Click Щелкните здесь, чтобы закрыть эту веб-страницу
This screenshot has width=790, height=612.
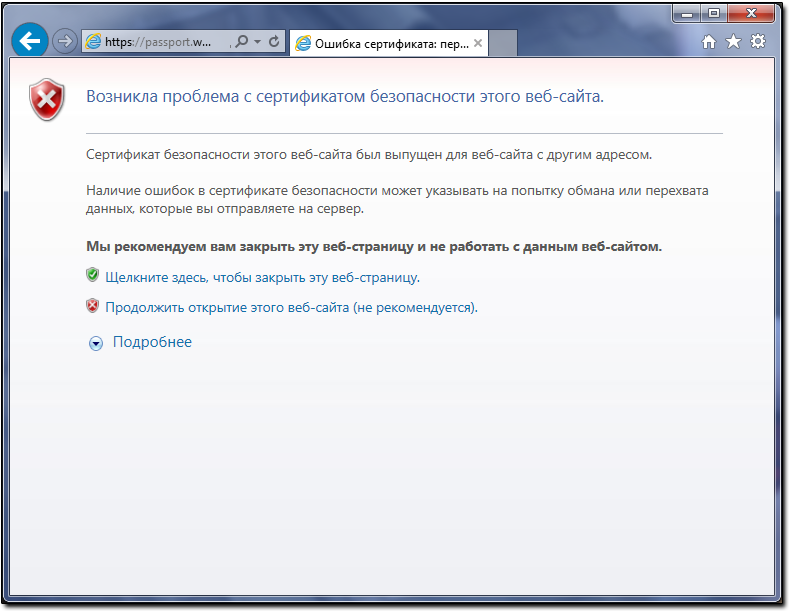(262, 278)
